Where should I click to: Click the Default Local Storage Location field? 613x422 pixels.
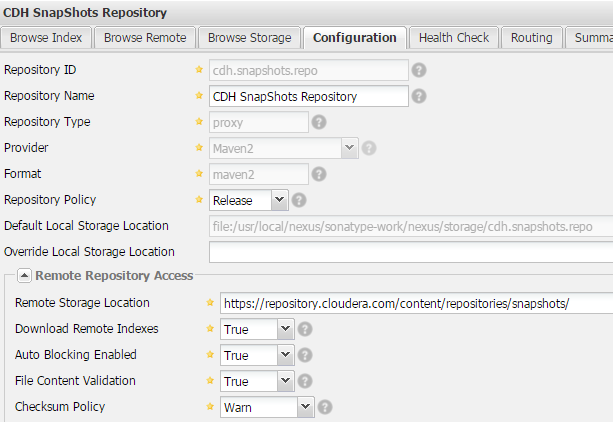[x=411, y=226]
